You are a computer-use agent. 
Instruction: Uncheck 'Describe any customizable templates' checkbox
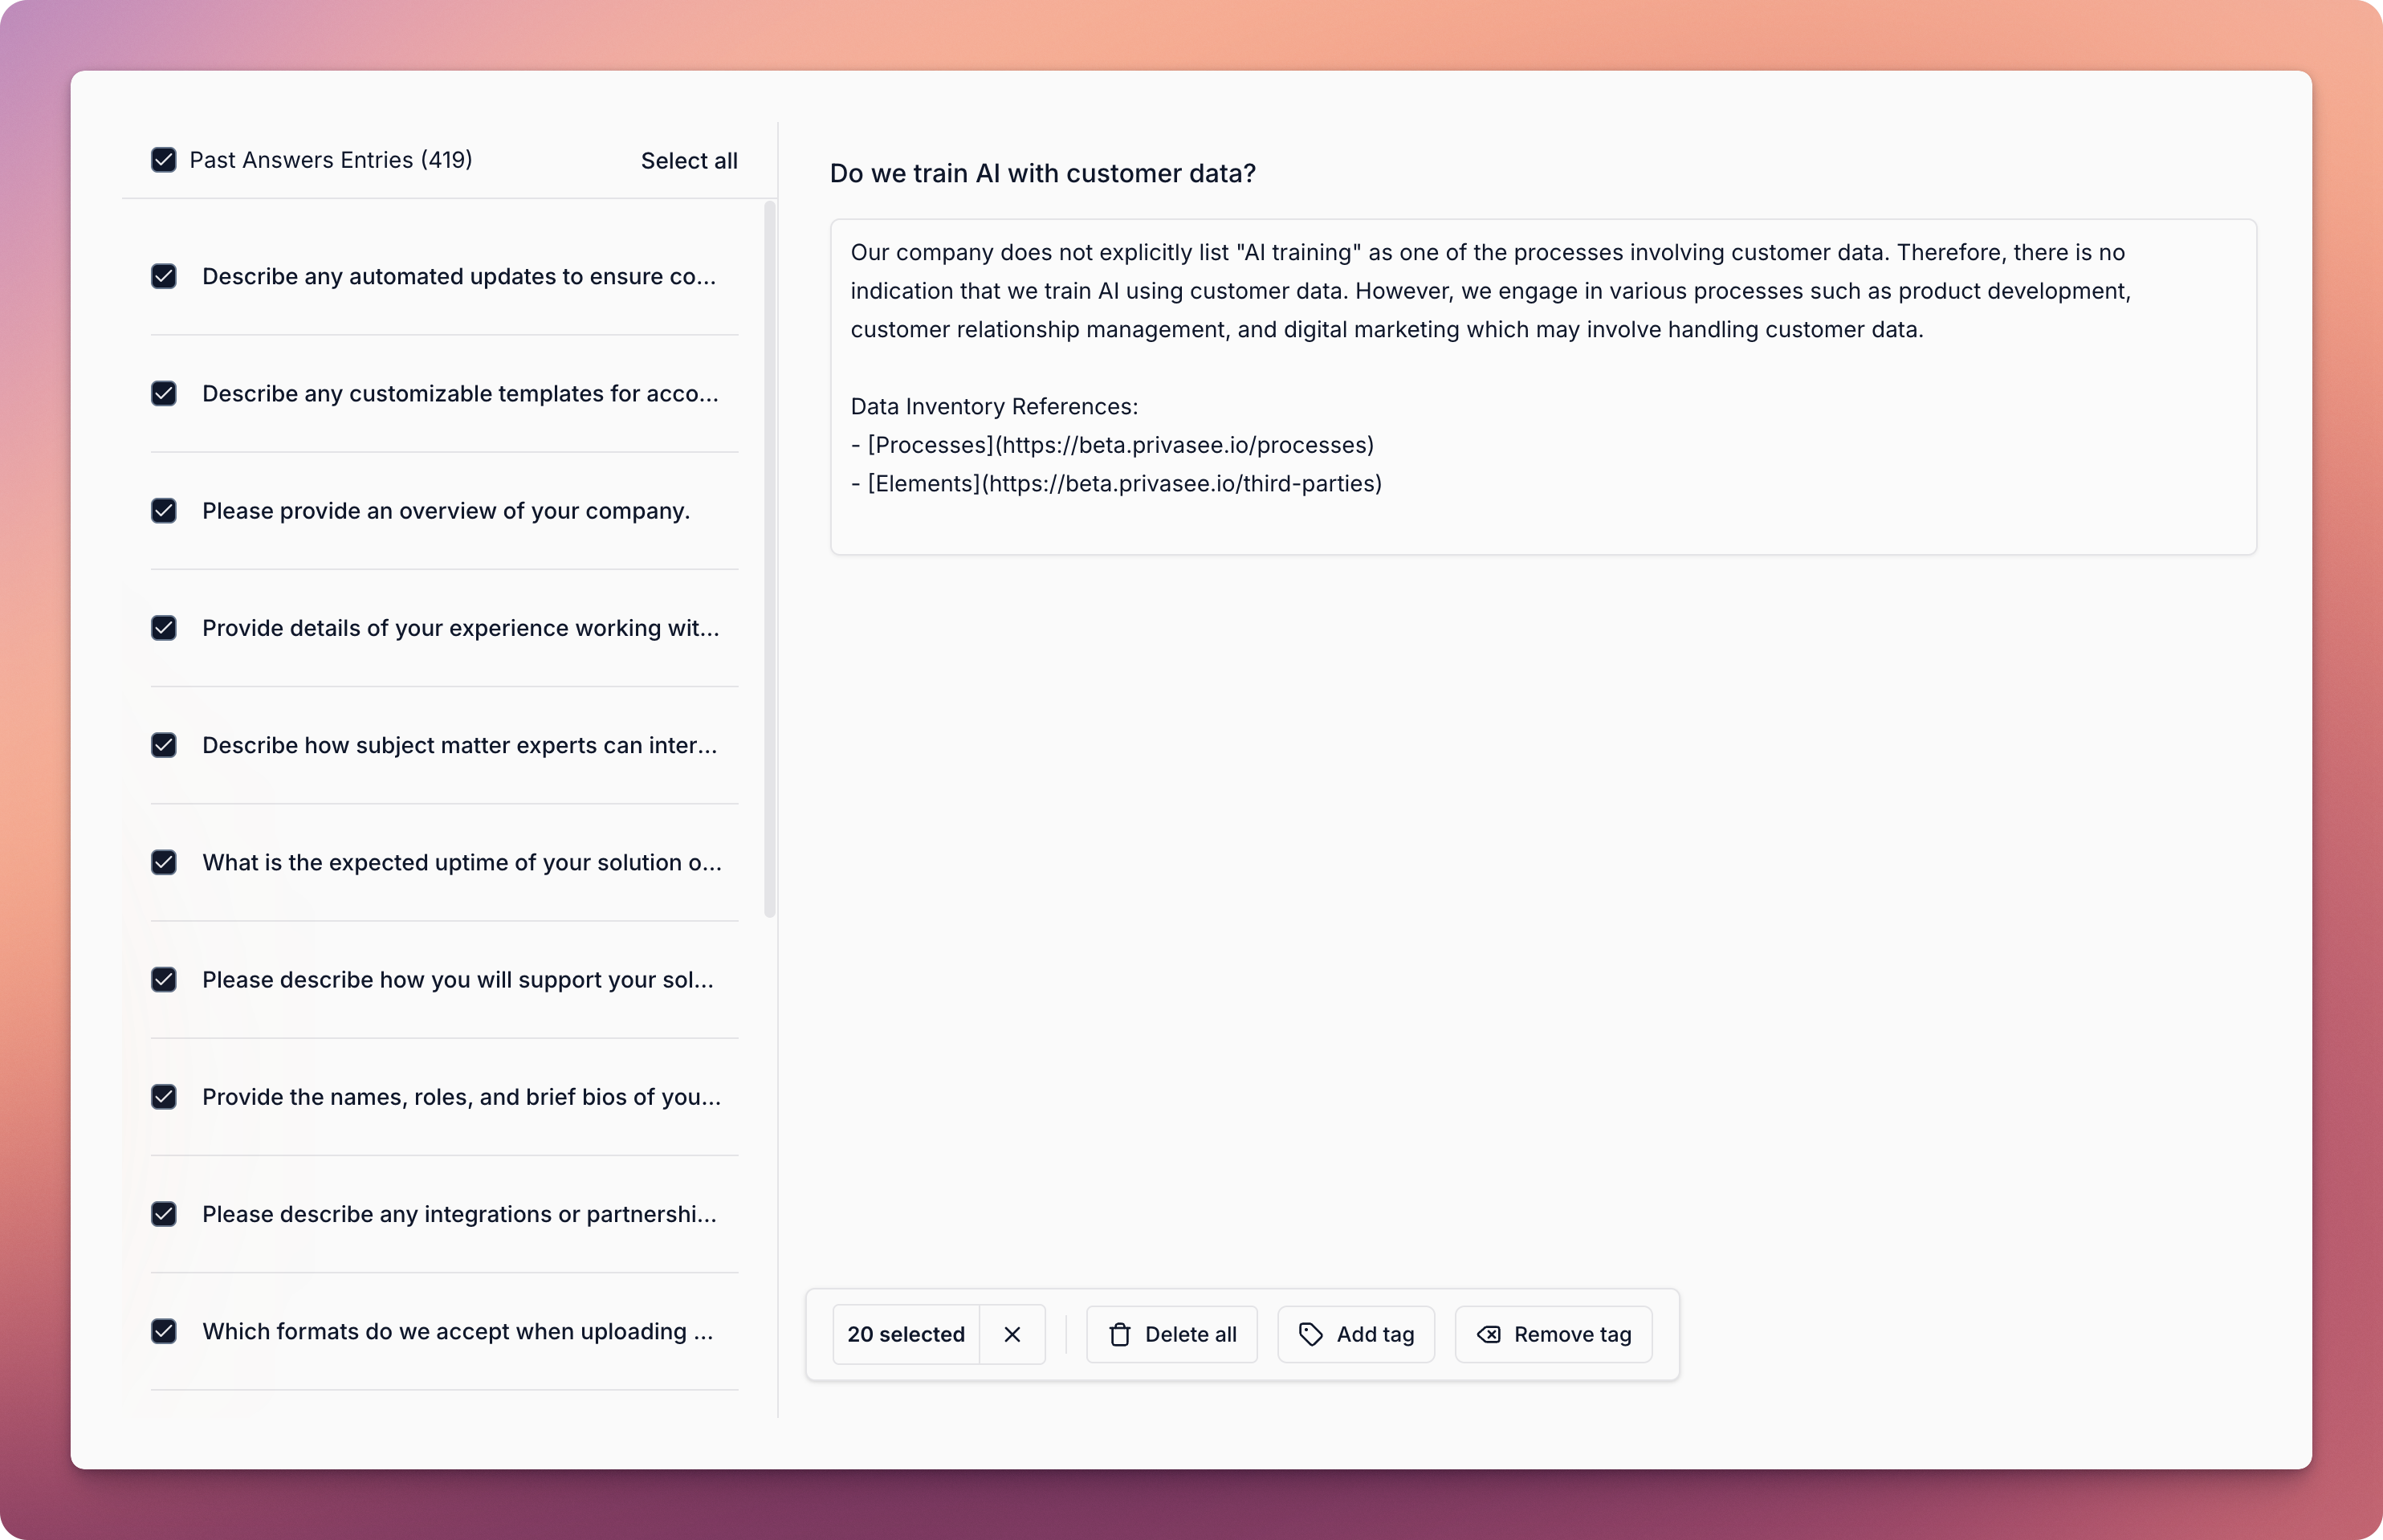[x=164, y=393]
